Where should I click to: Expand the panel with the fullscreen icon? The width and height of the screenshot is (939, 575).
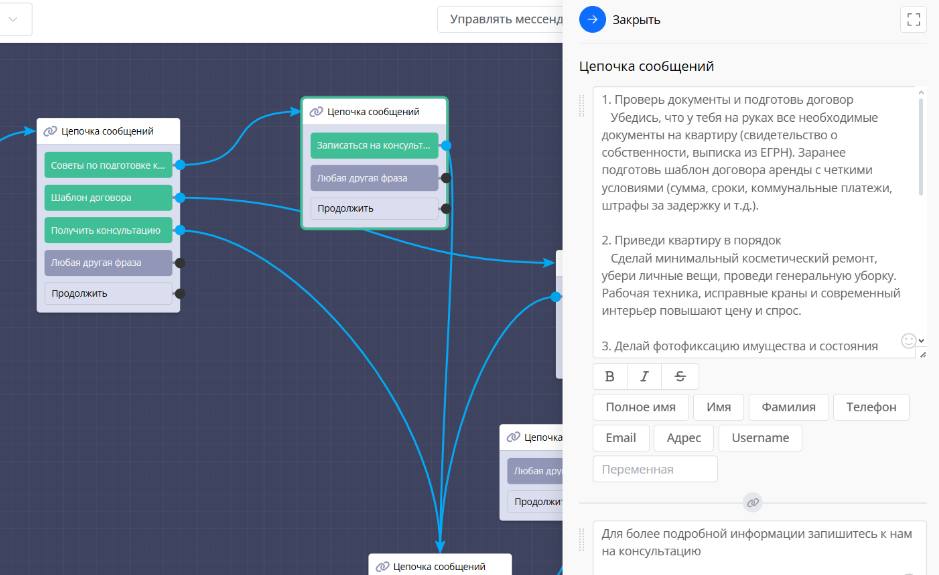[x=913, y=19]
